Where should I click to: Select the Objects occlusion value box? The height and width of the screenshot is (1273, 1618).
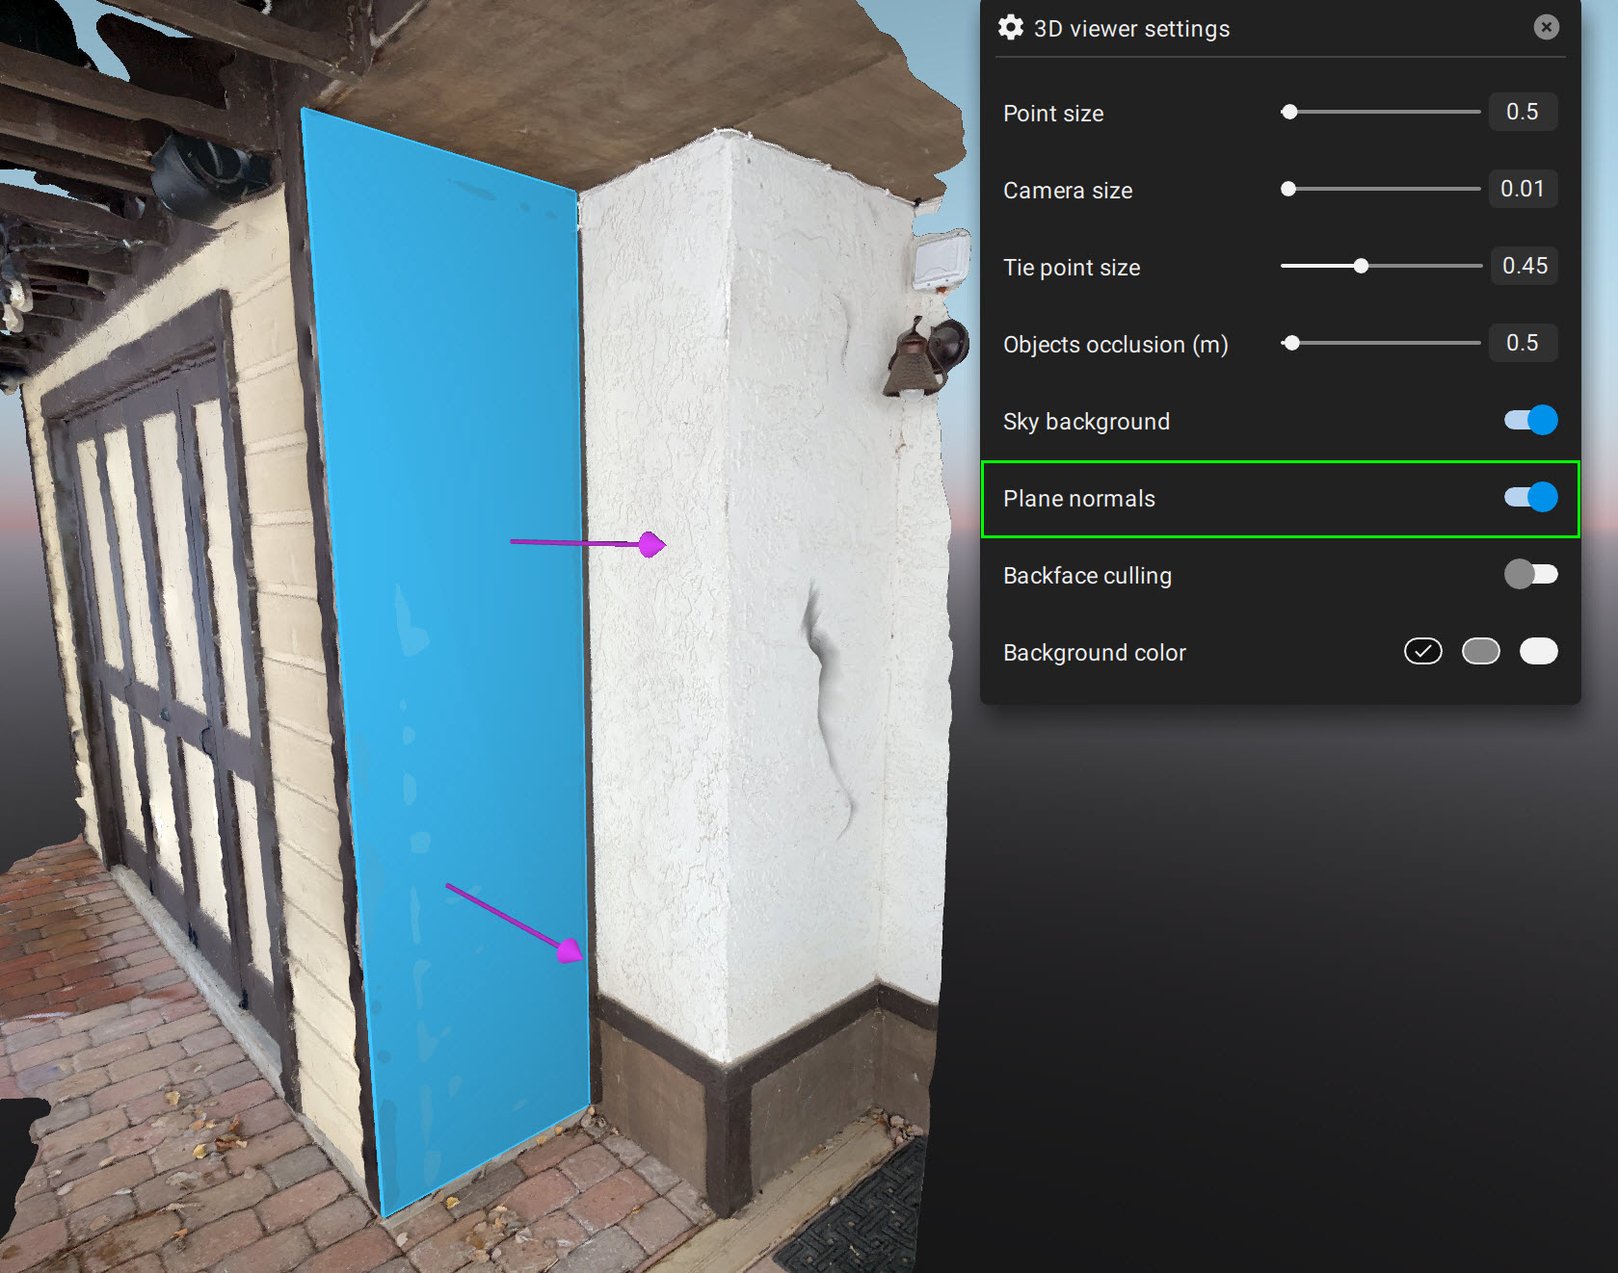1522,343
